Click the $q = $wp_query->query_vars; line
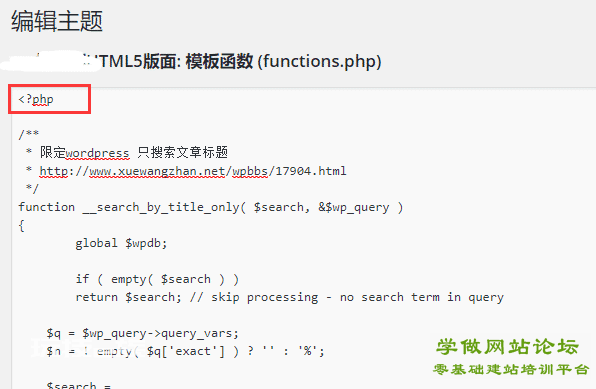Viewport: 596px width, 389px height. (143, 333)
